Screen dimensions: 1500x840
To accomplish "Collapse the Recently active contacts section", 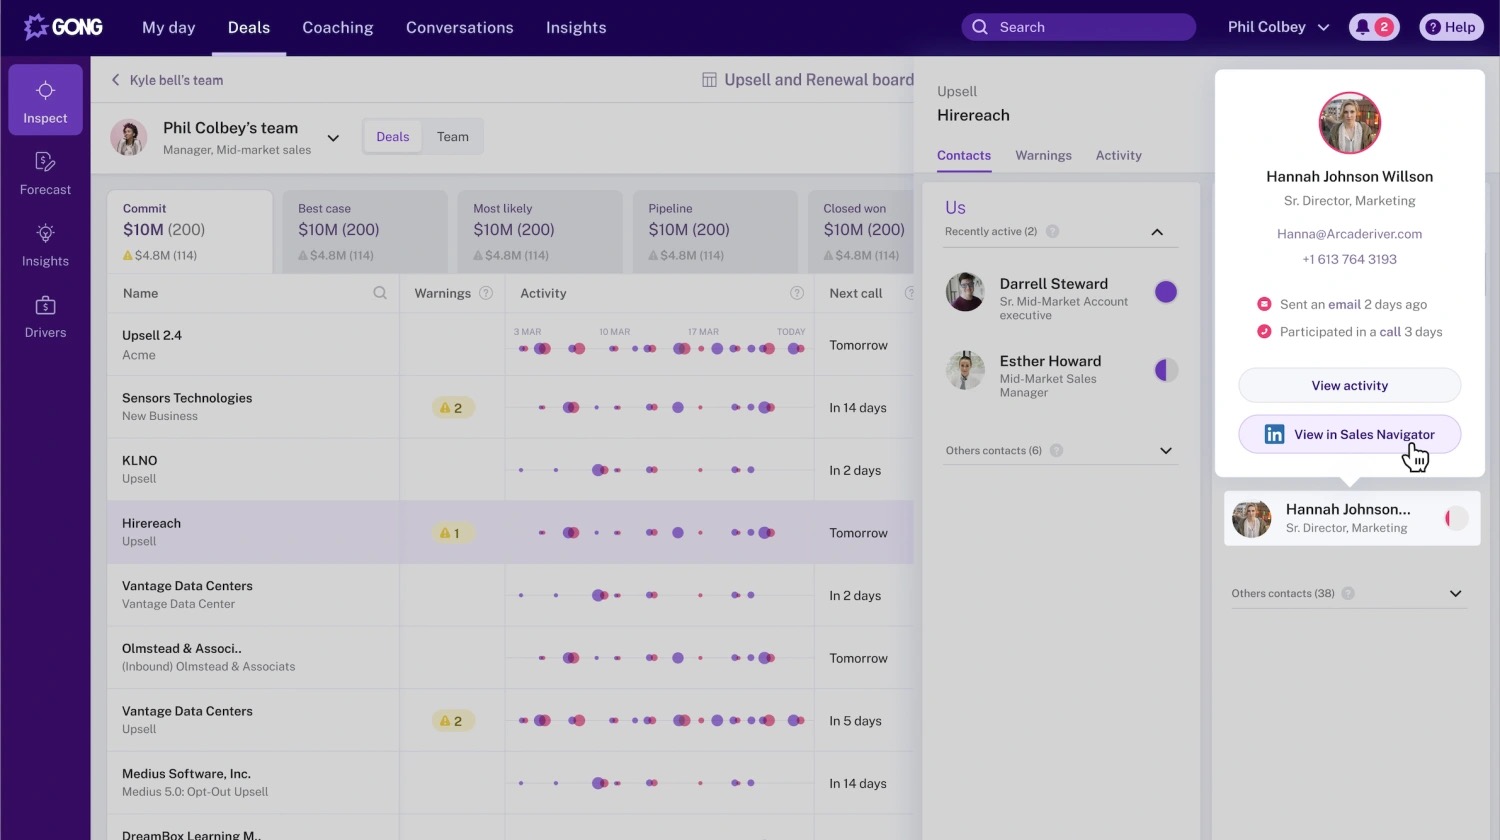I will click(1157, 232).
